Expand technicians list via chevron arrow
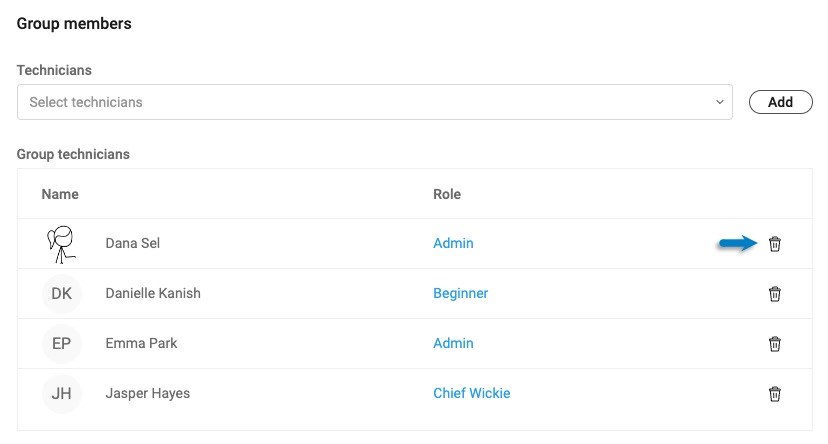 719,102
